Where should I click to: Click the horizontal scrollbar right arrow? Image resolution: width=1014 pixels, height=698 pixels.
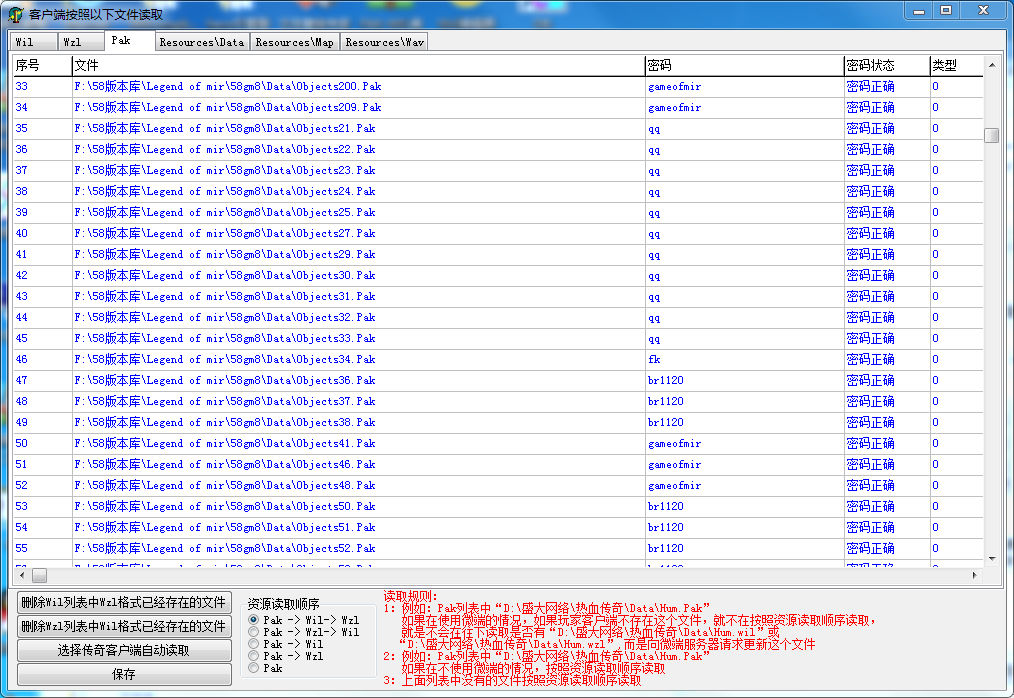point(975,576)
